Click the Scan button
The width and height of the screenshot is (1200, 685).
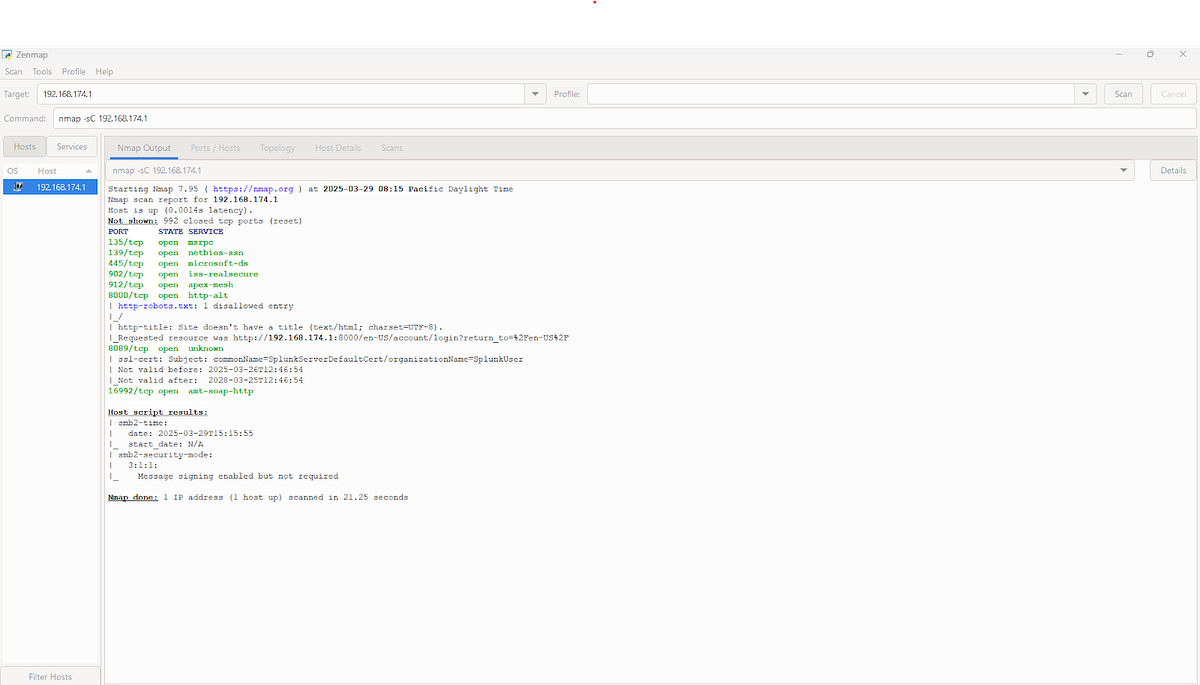tap(1123, 93)
